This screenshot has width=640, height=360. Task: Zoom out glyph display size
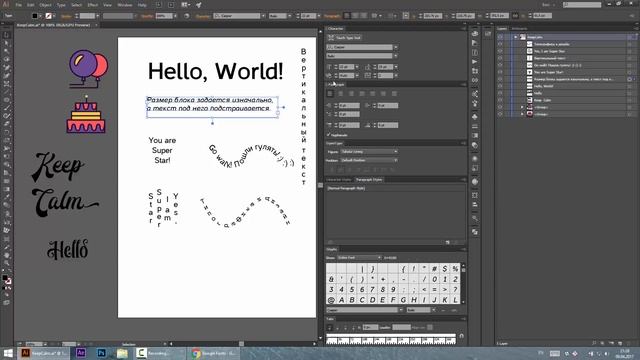(443, 310)
